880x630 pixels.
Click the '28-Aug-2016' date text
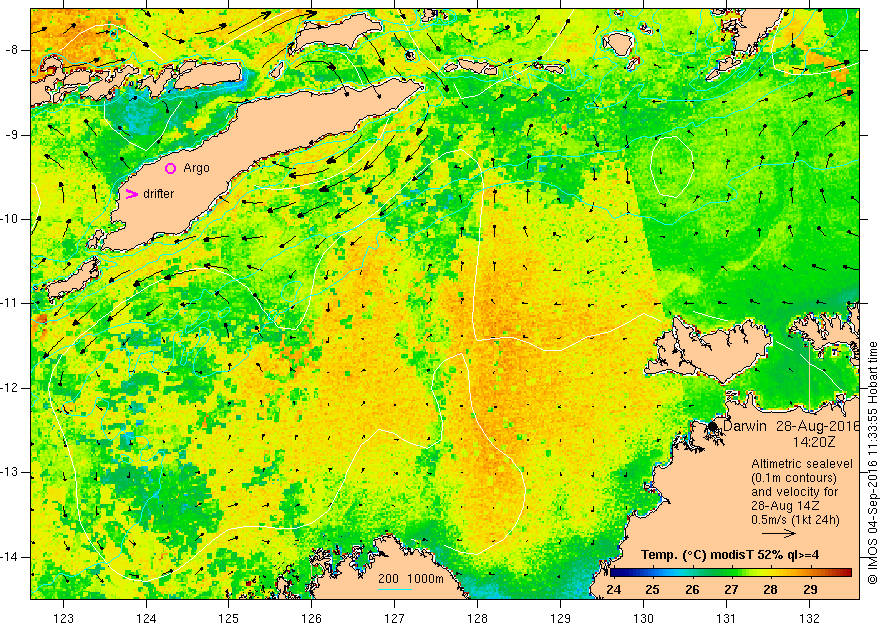[818, 426]
